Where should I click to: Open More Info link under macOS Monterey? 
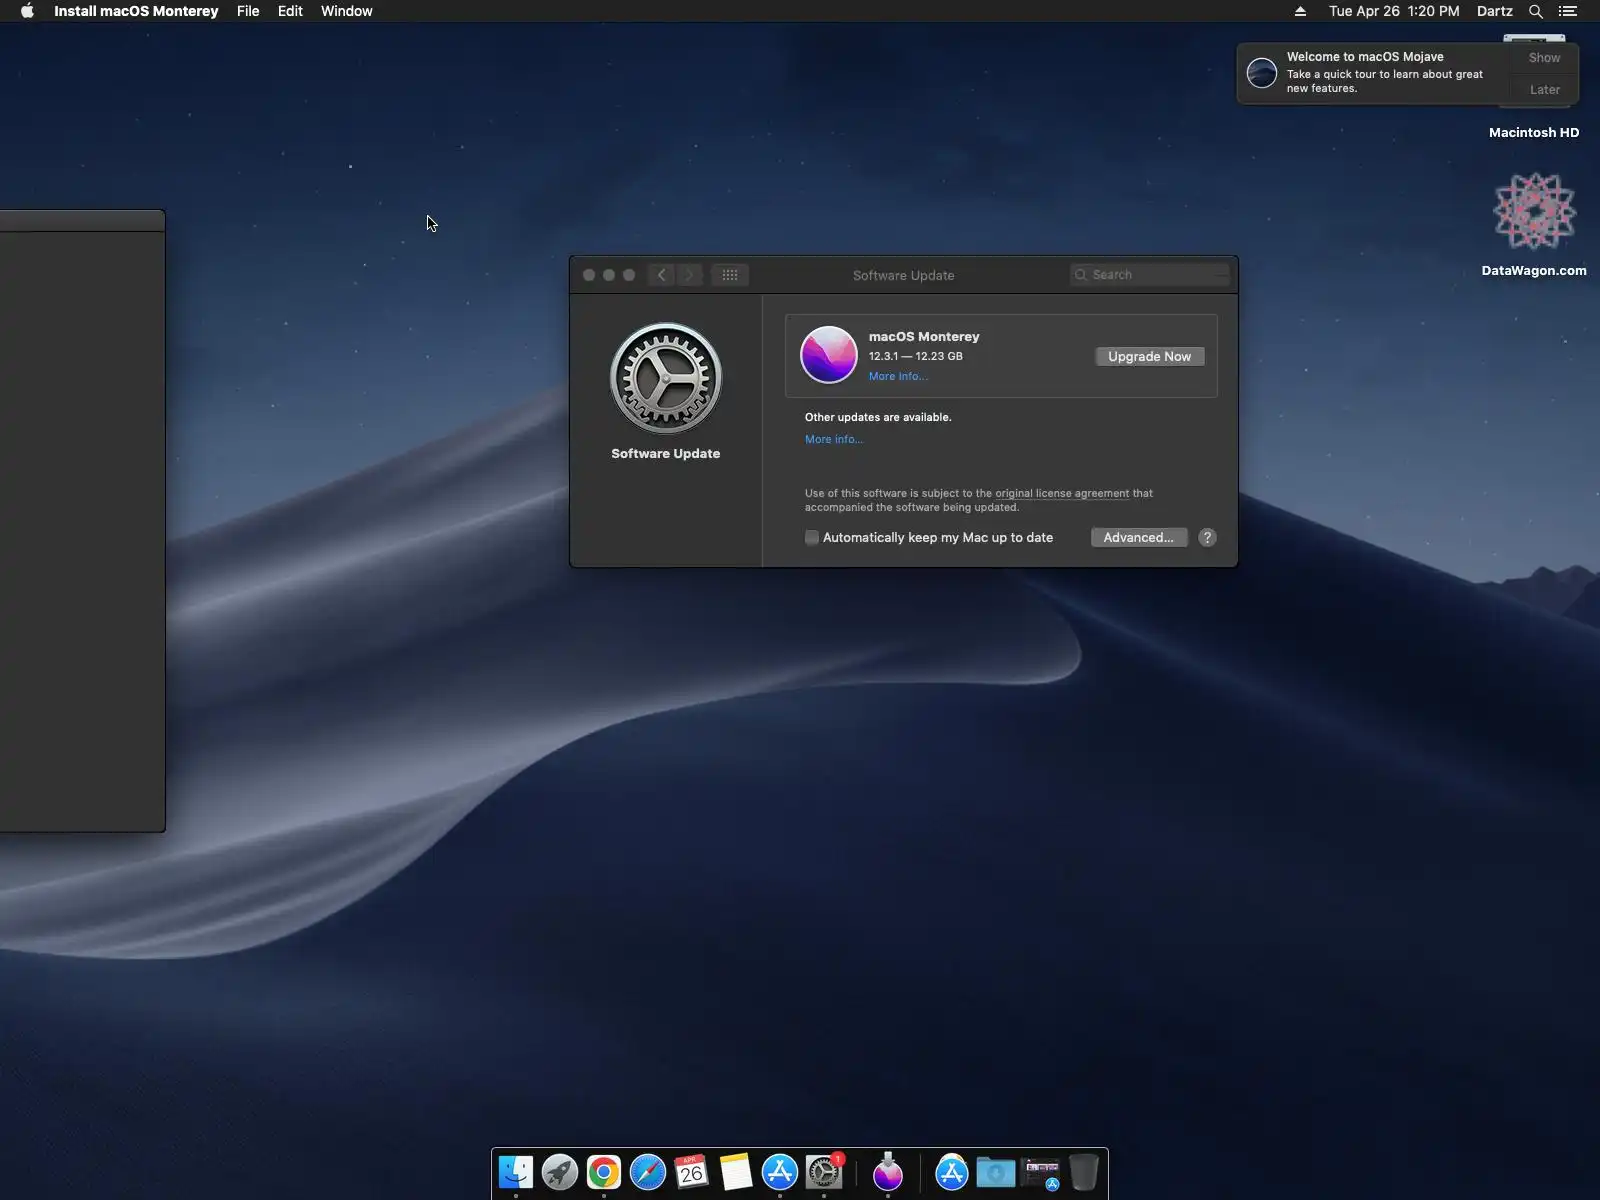tap(898, 376)
